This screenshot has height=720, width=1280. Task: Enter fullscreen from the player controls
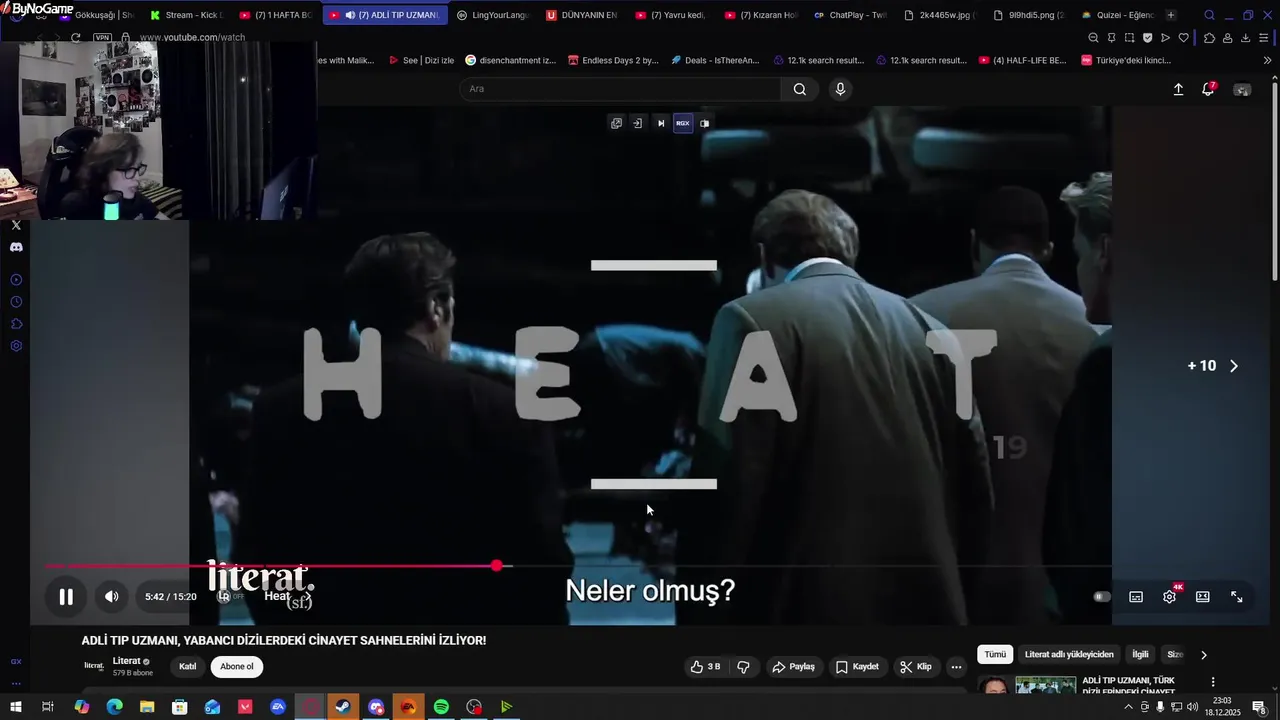pos(1237,597)
